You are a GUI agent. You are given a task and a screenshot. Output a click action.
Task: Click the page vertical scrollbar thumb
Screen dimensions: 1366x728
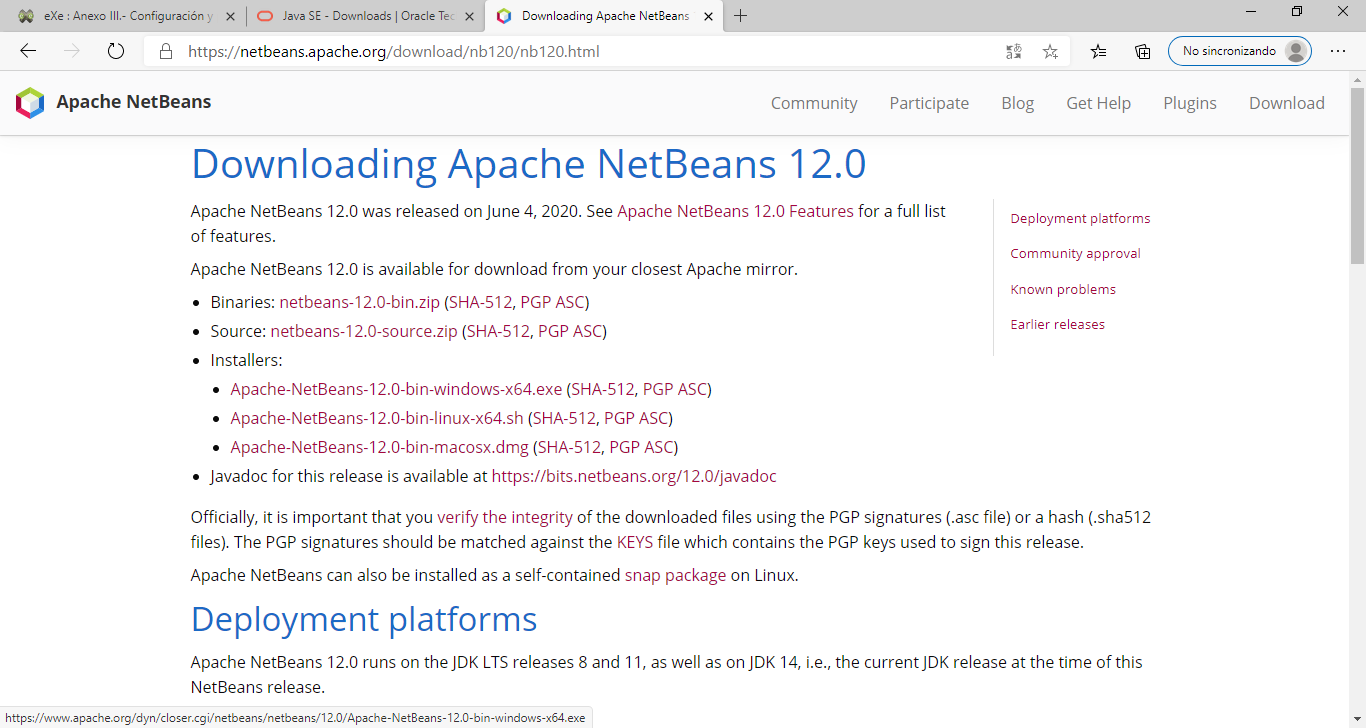click(1357, 175)
